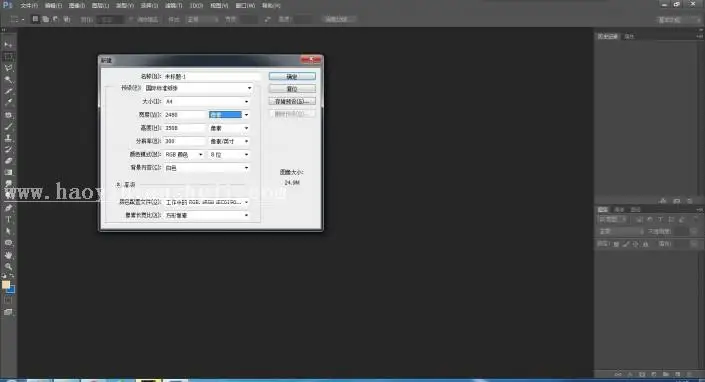Open the color mode dropdown RGB 颜色
This screenshot has width=705, height=382.
(184, 154)
